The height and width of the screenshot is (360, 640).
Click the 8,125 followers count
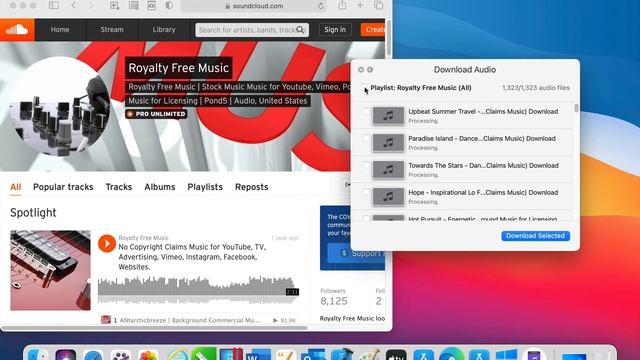point(334,301)
